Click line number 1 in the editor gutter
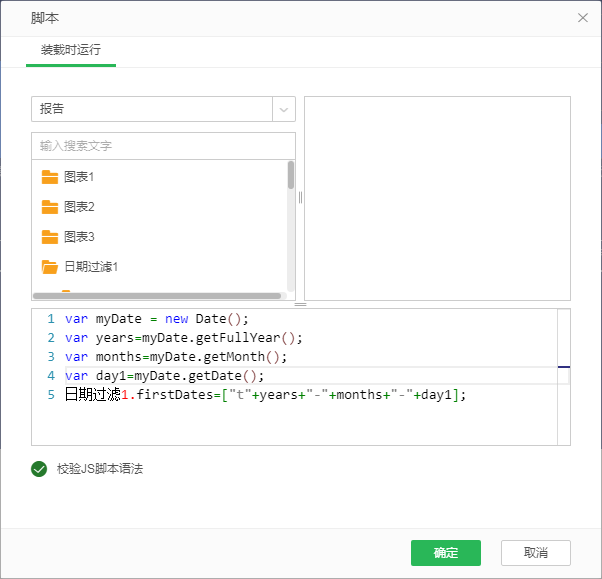 tap(51, 319)
